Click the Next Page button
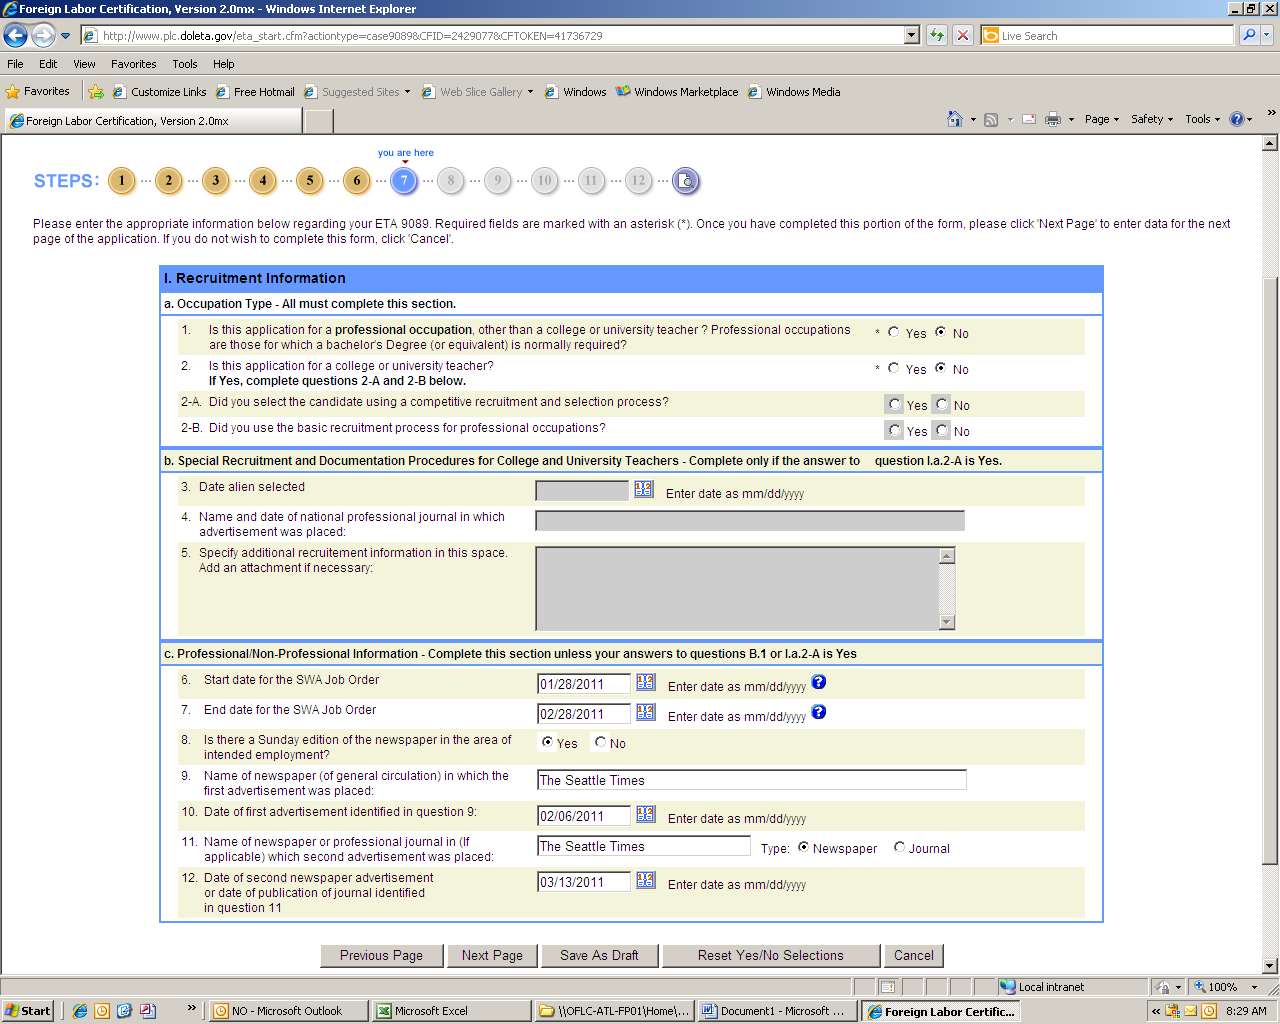1280x1024 pixels. 492,956
